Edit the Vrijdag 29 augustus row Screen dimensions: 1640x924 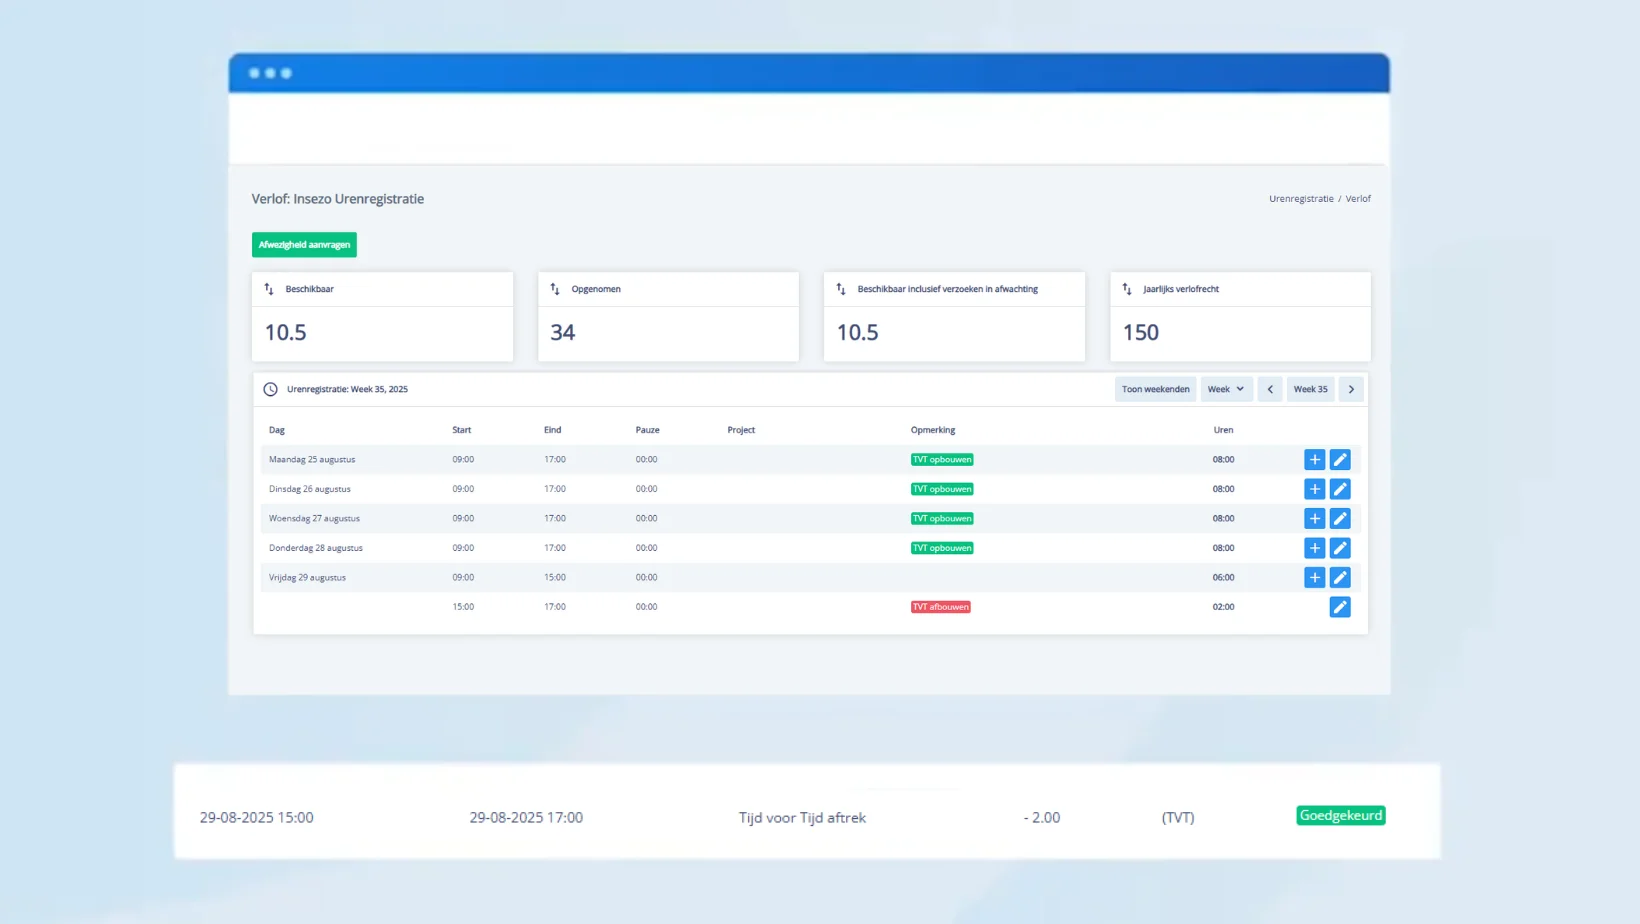pyautogui.click(x=1340, y=577)
